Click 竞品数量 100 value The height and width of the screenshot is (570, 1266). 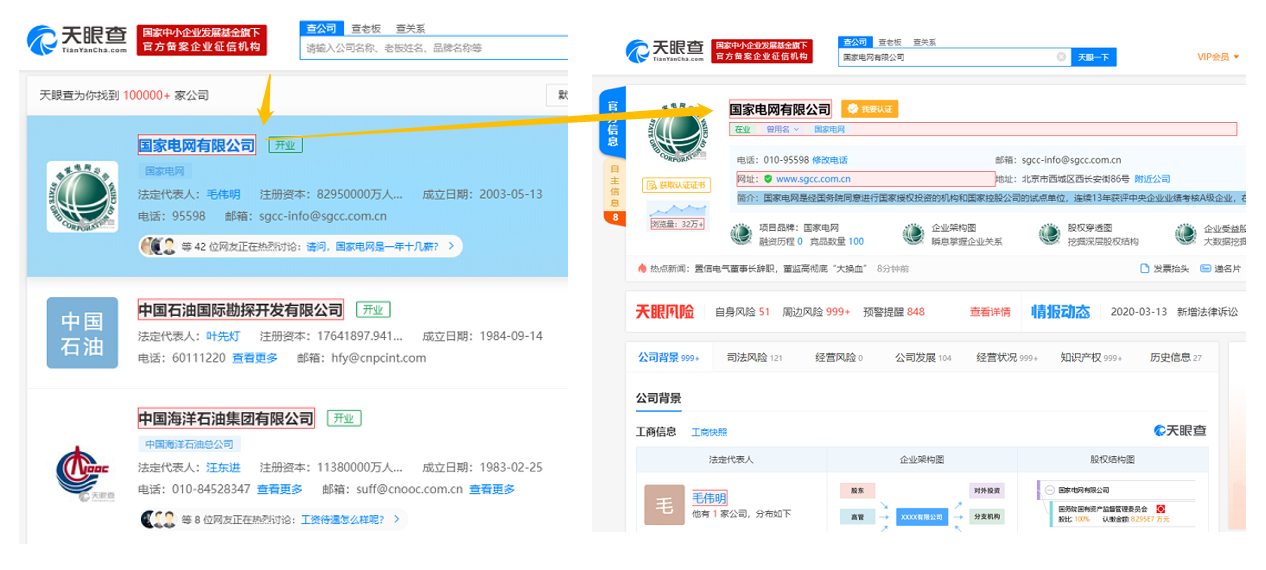coord(836,241)
